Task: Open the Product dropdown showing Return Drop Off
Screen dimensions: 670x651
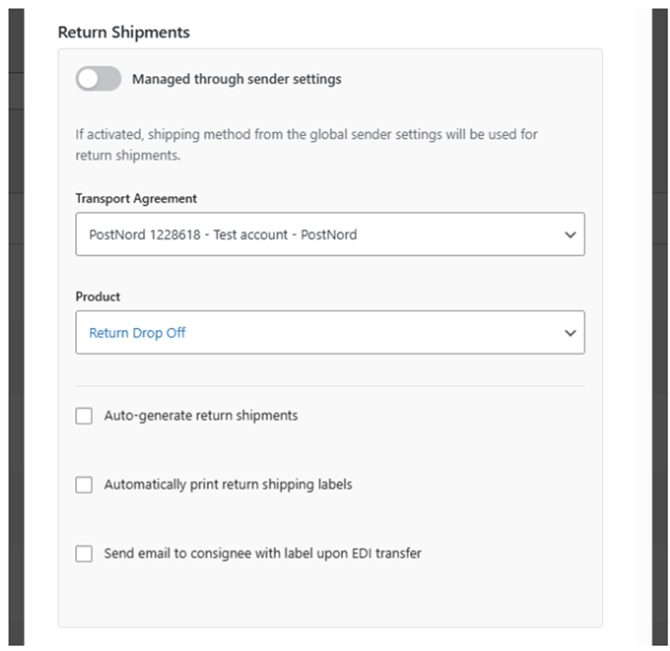Action: (330, 332)
